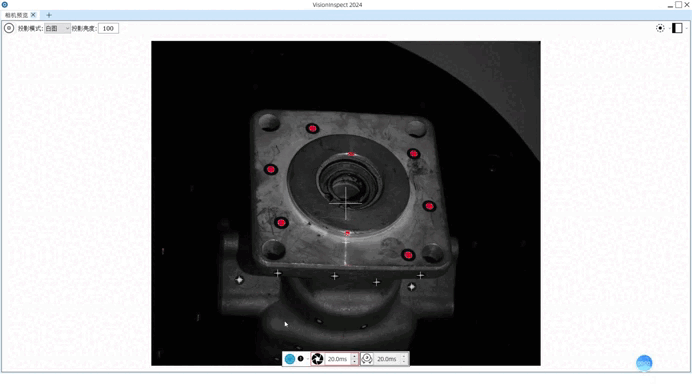
Task: Click the shutter aperture exposure icon
Action: coord(317,359)
